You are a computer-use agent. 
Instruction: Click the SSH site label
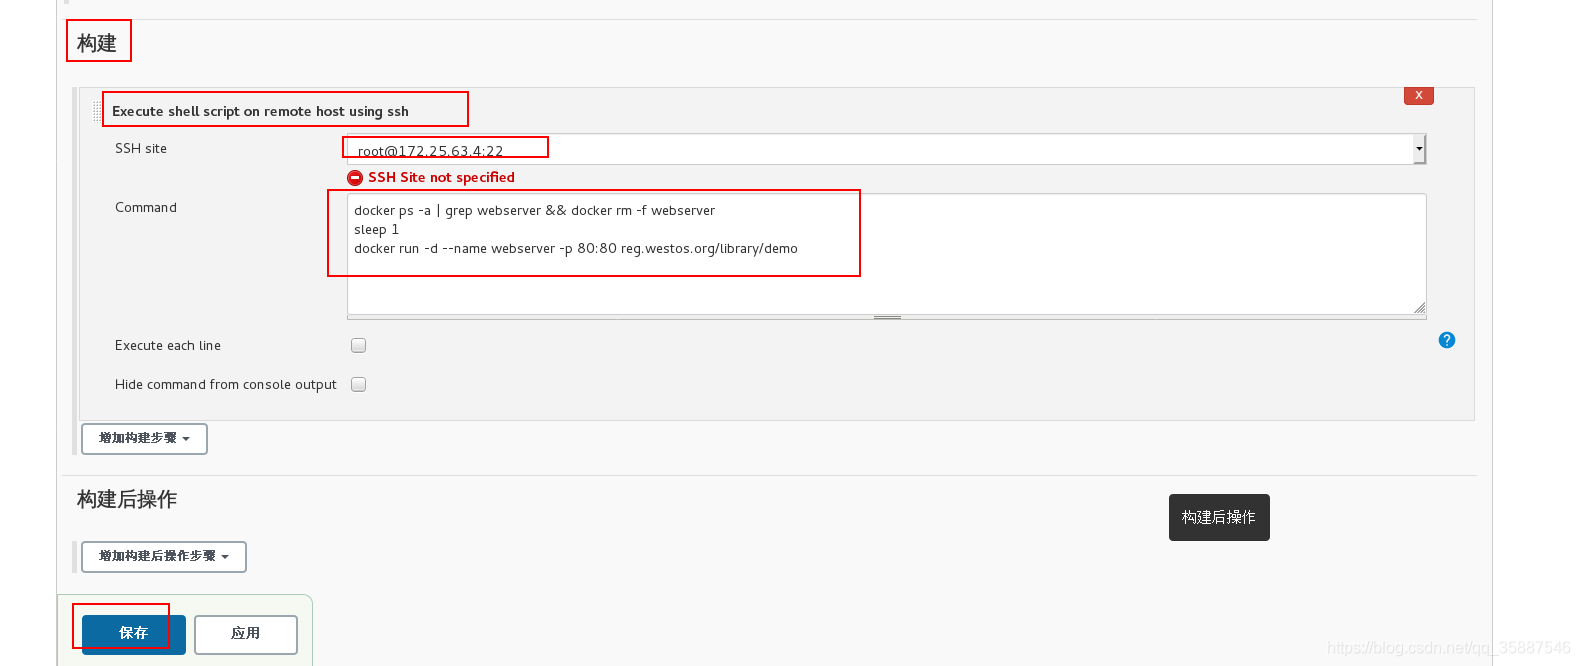(x=141, y=148)
